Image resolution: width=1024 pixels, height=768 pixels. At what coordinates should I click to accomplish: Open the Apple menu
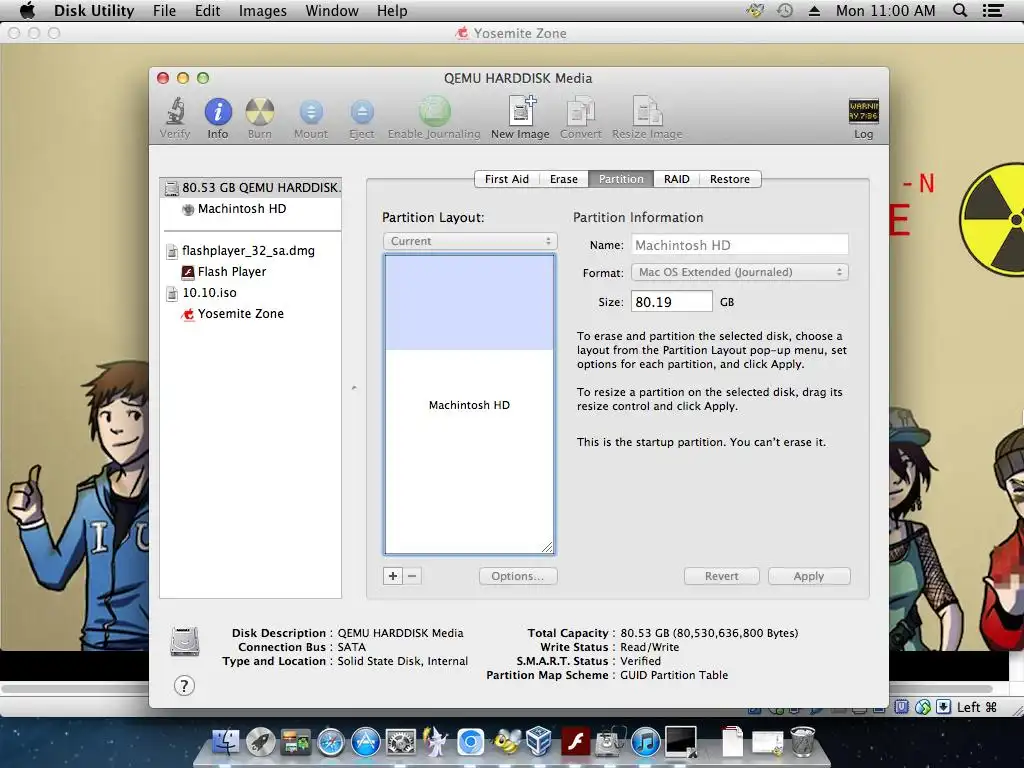pos(27,10)
